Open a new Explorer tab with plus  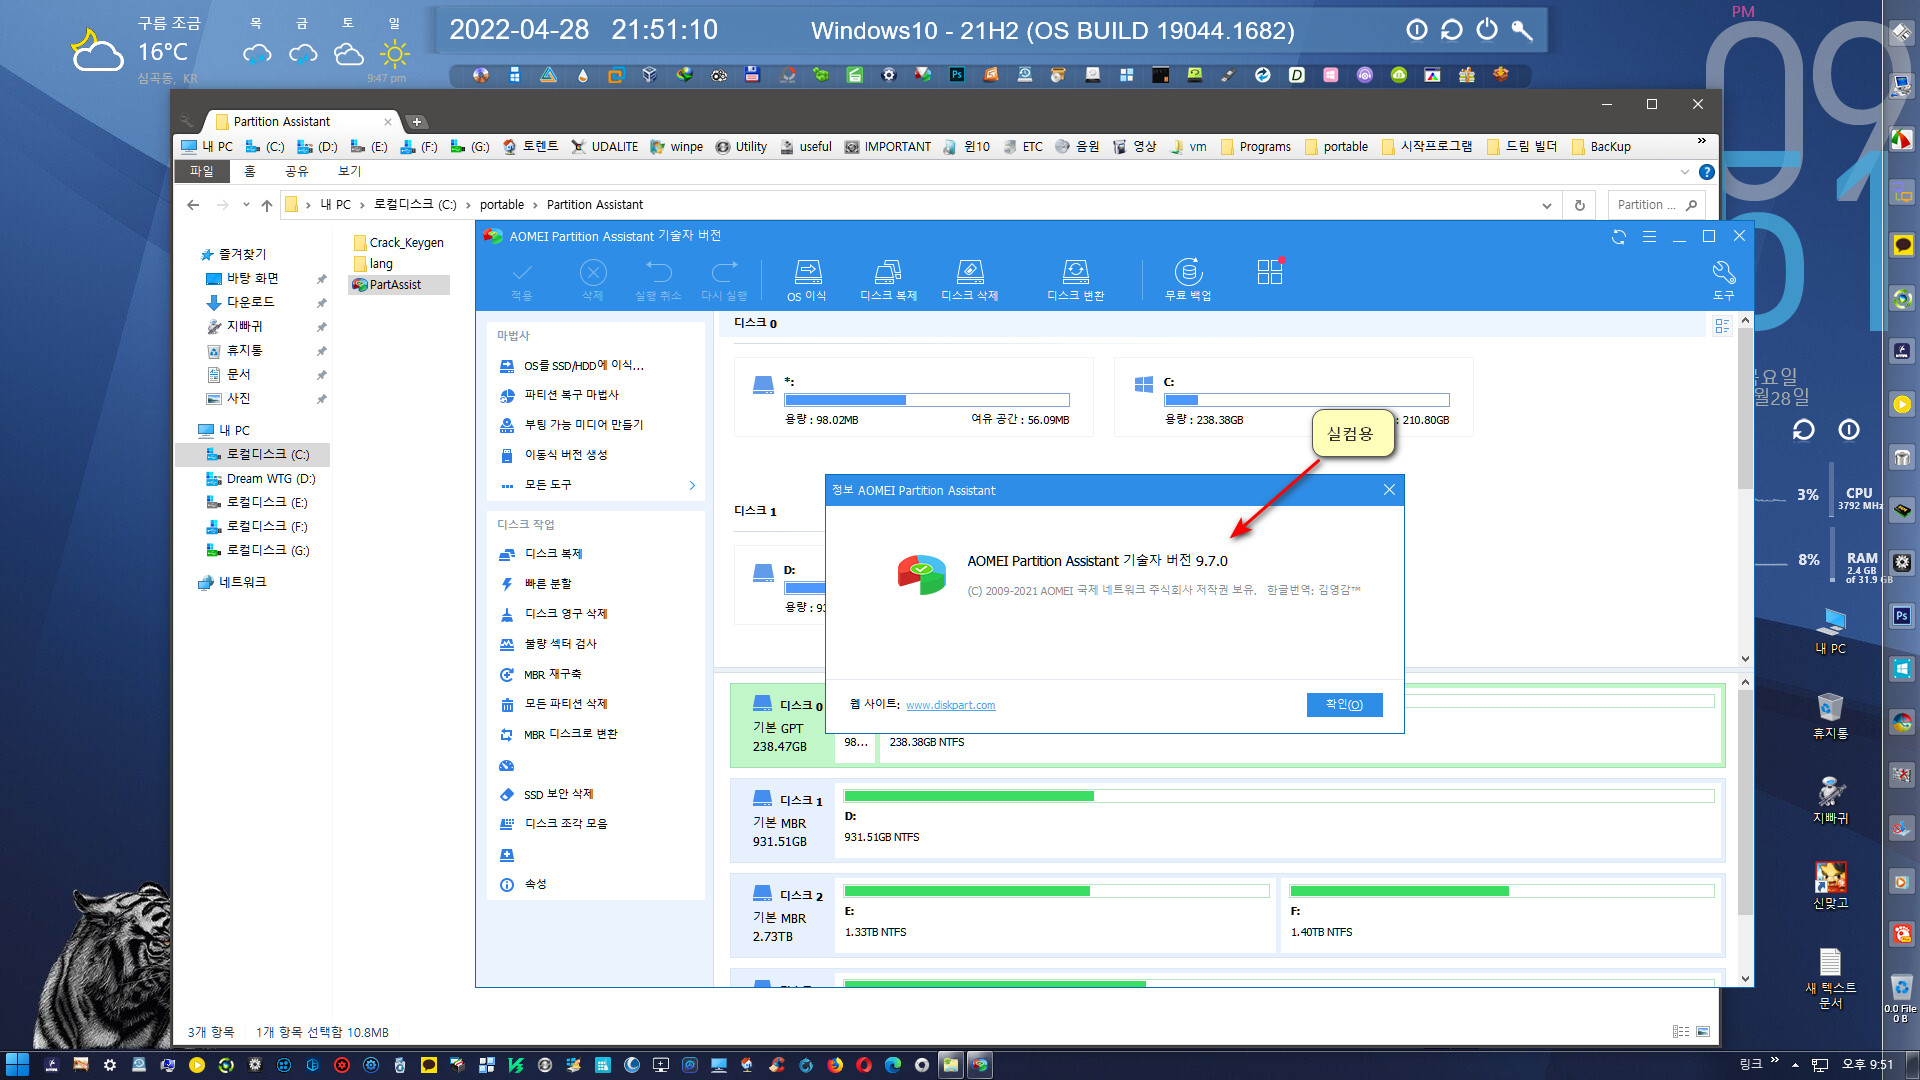pyautogui.click(x=417, y=122)
